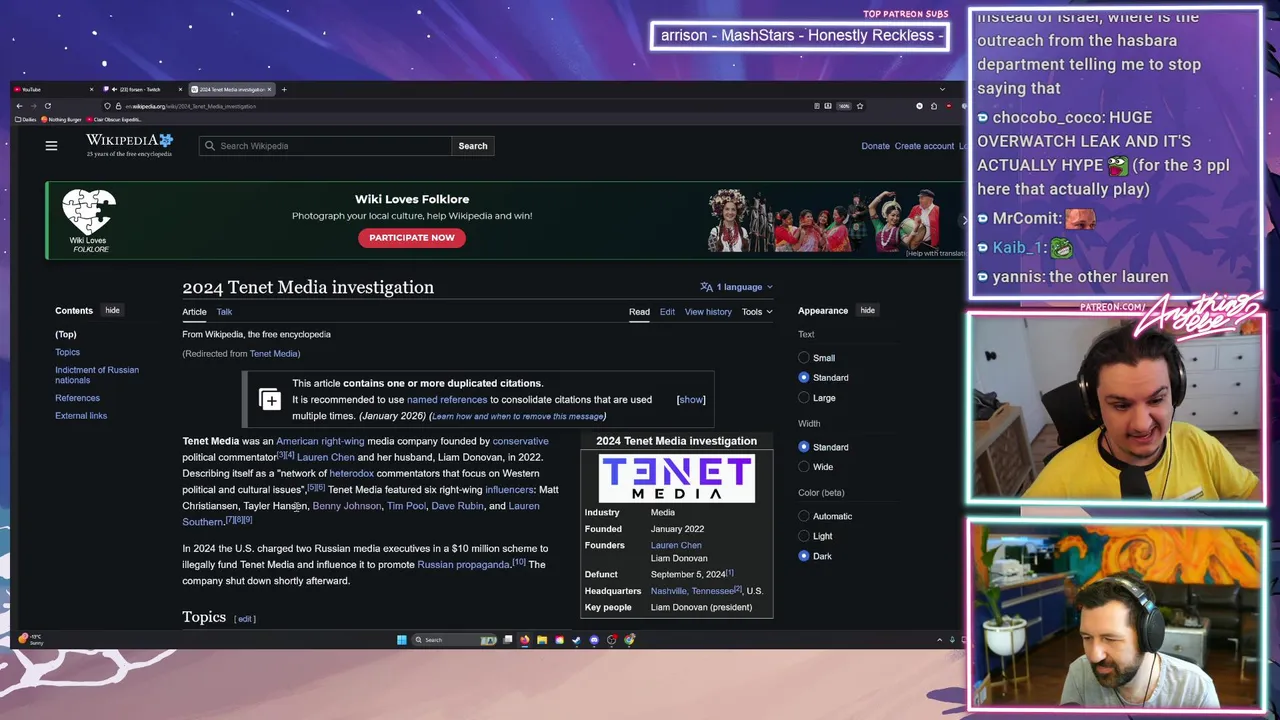This screenshot has height=720, width=1280.
Task: Open the Wikipedia hamburger main menu
Action: click(51, 146)
